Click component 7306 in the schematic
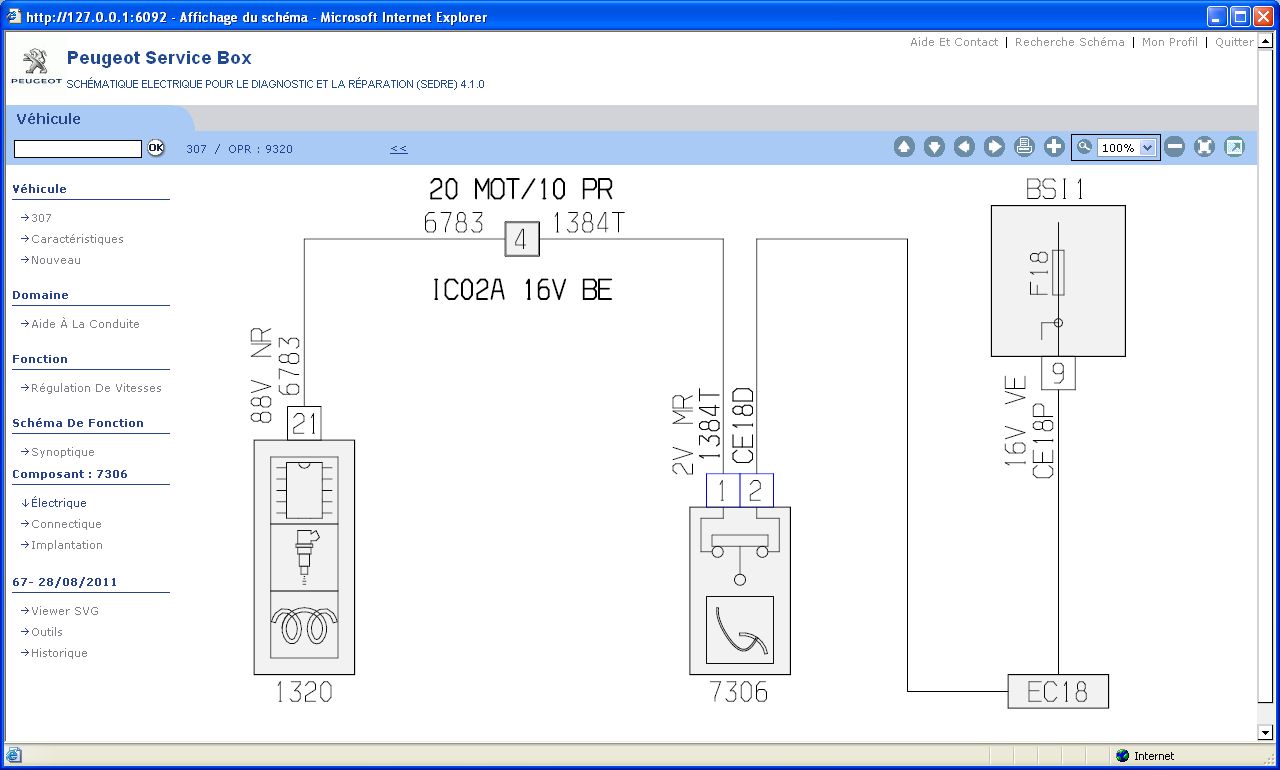 tap(739, 590)
